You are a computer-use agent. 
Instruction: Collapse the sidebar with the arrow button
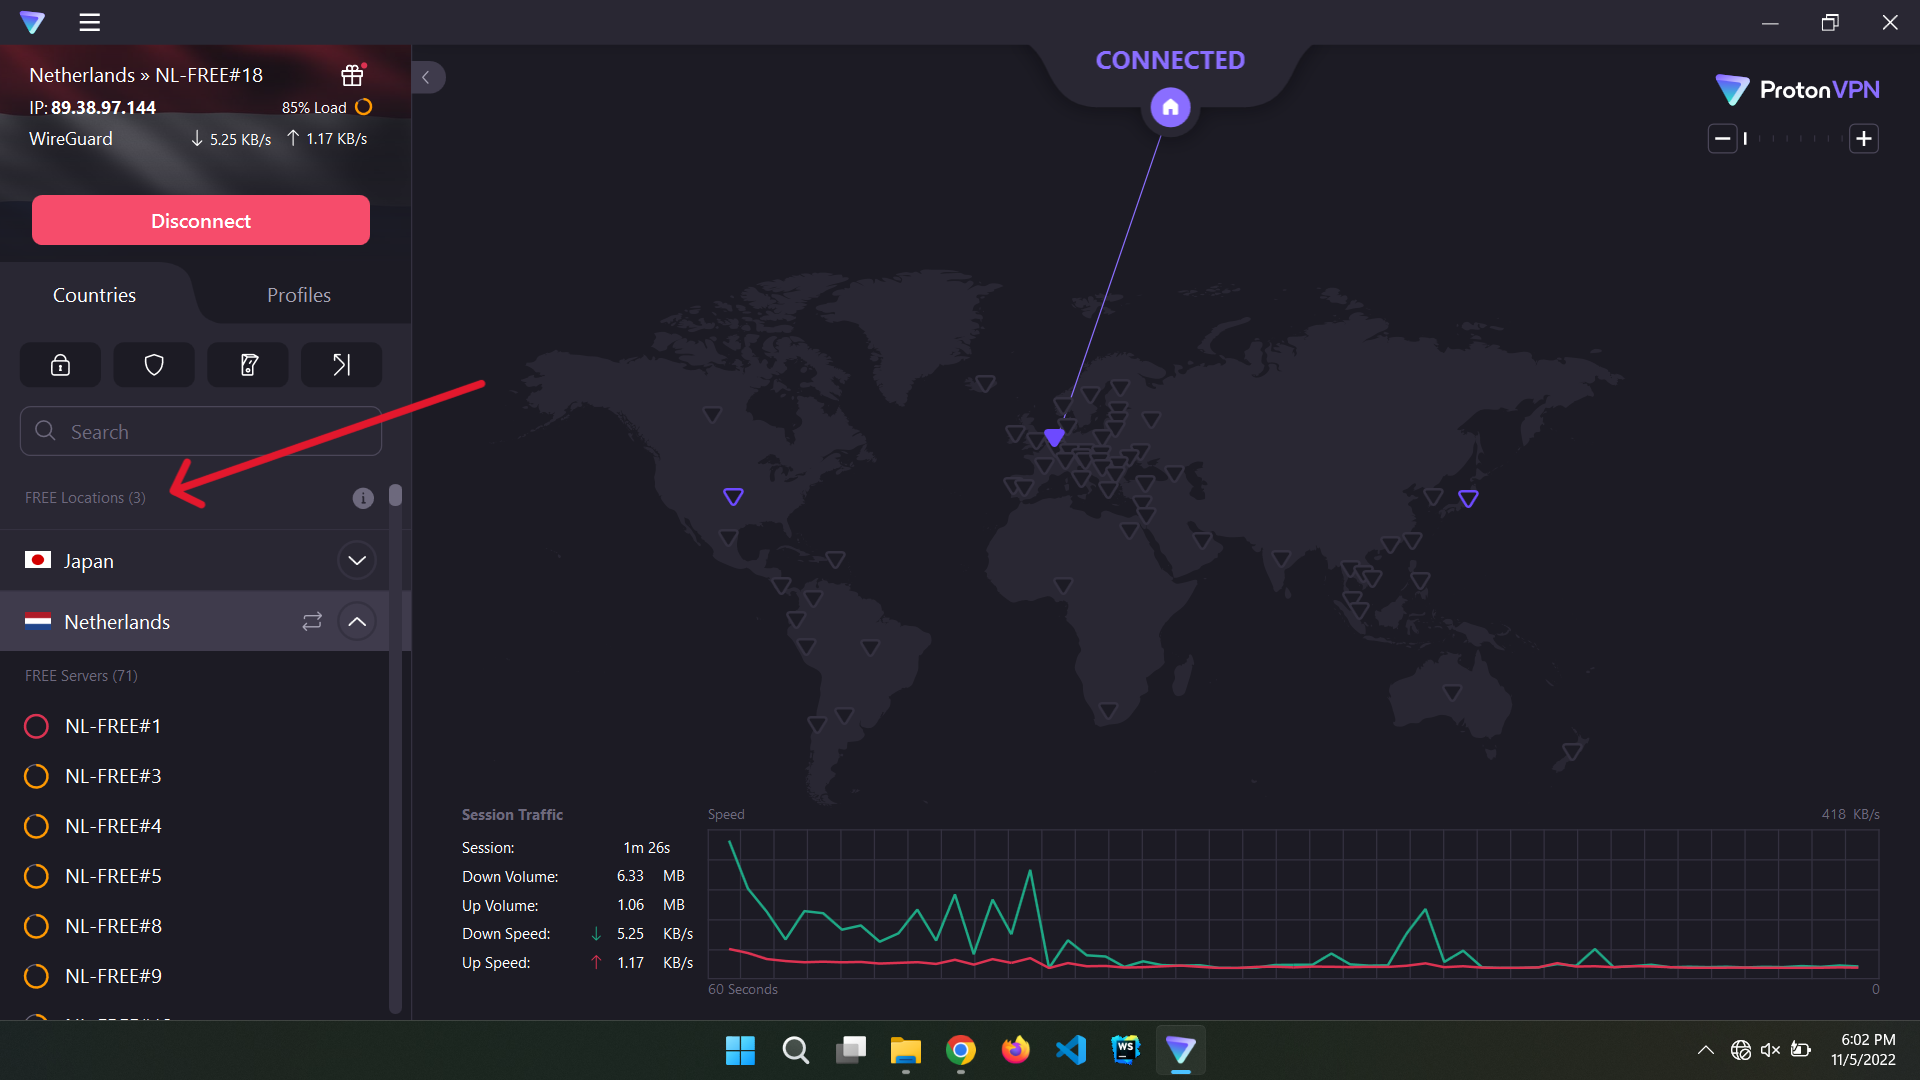click(426, 77)
